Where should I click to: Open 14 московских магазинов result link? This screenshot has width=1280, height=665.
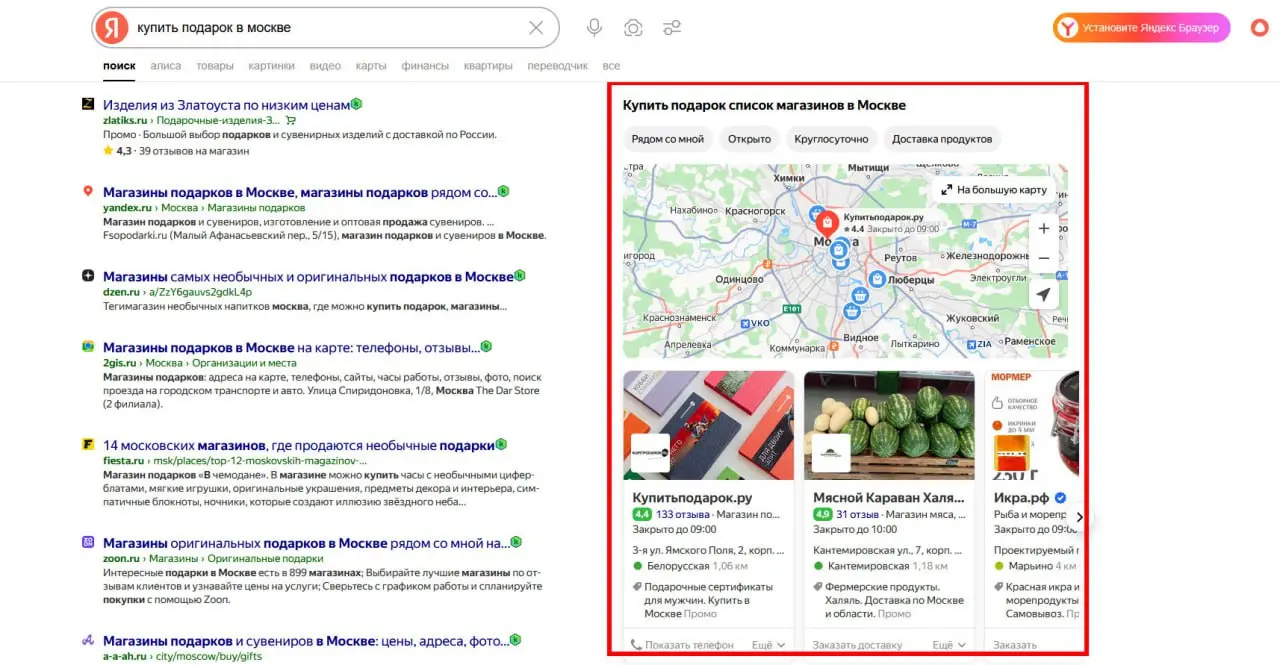point(299,445)
